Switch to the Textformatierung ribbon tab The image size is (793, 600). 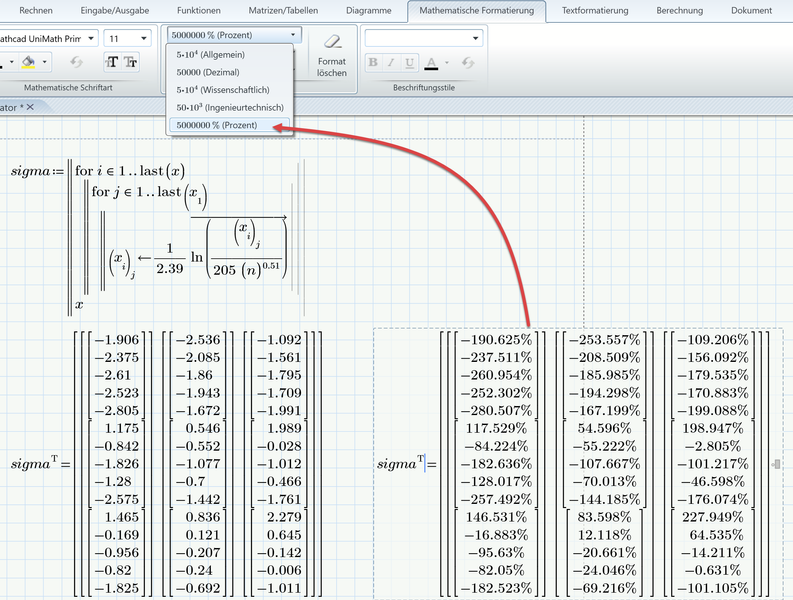tap(595, 10)
